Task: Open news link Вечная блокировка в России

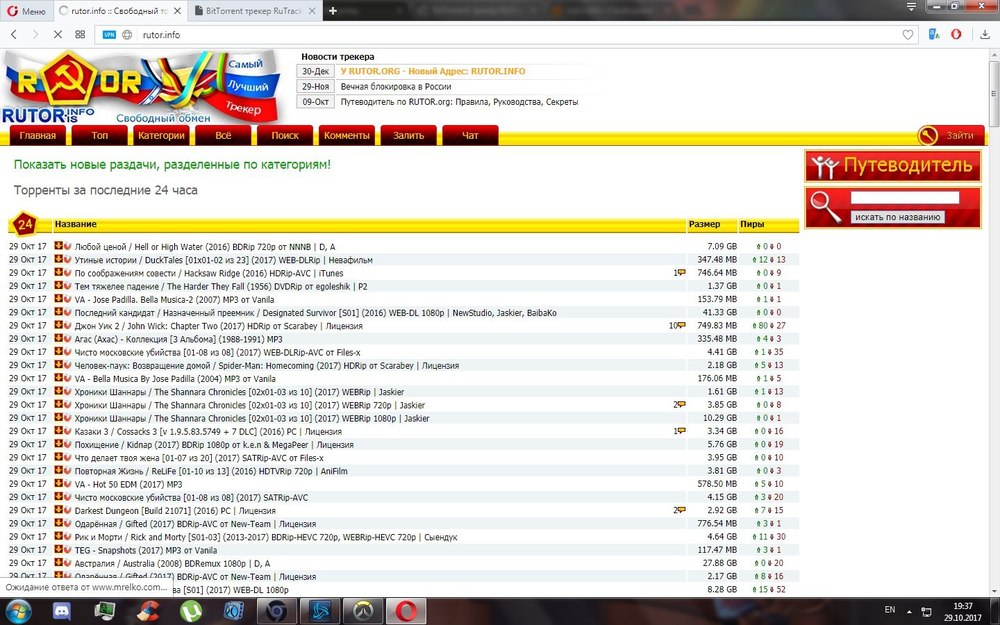Action: point(396,86)
